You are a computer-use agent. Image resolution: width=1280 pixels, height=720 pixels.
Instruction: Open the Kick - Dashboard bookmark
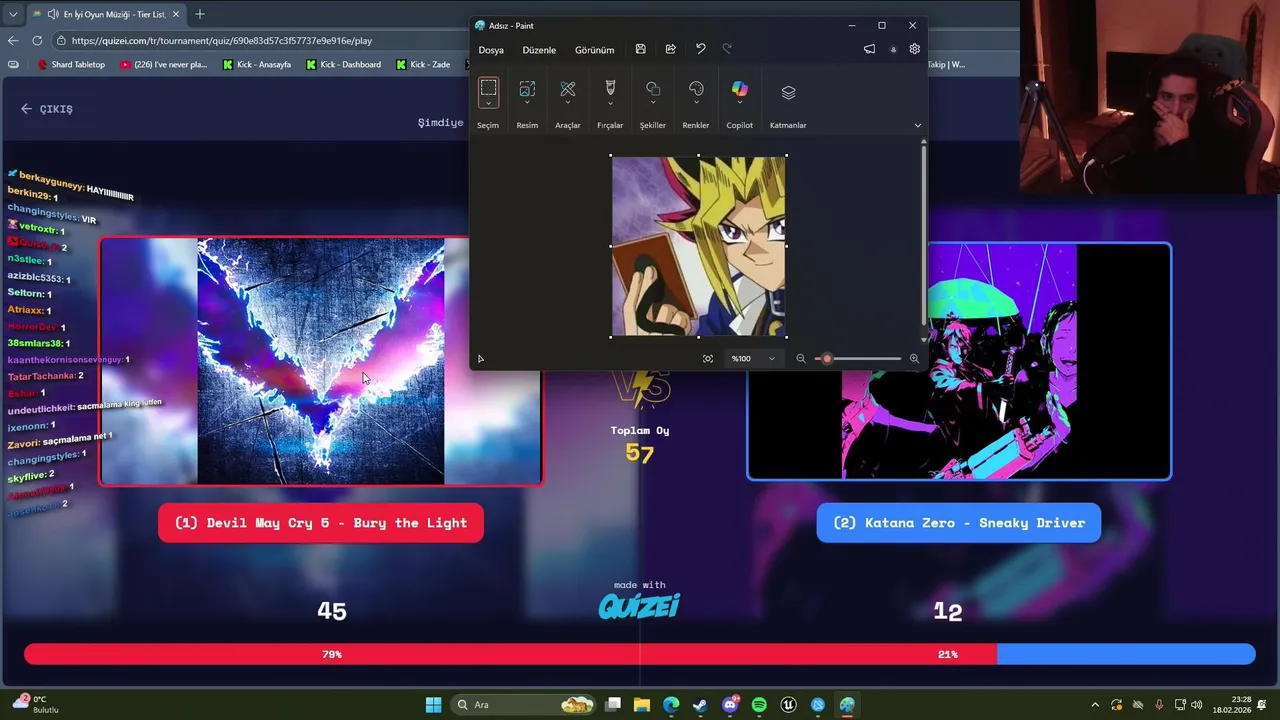click(344, 64)
